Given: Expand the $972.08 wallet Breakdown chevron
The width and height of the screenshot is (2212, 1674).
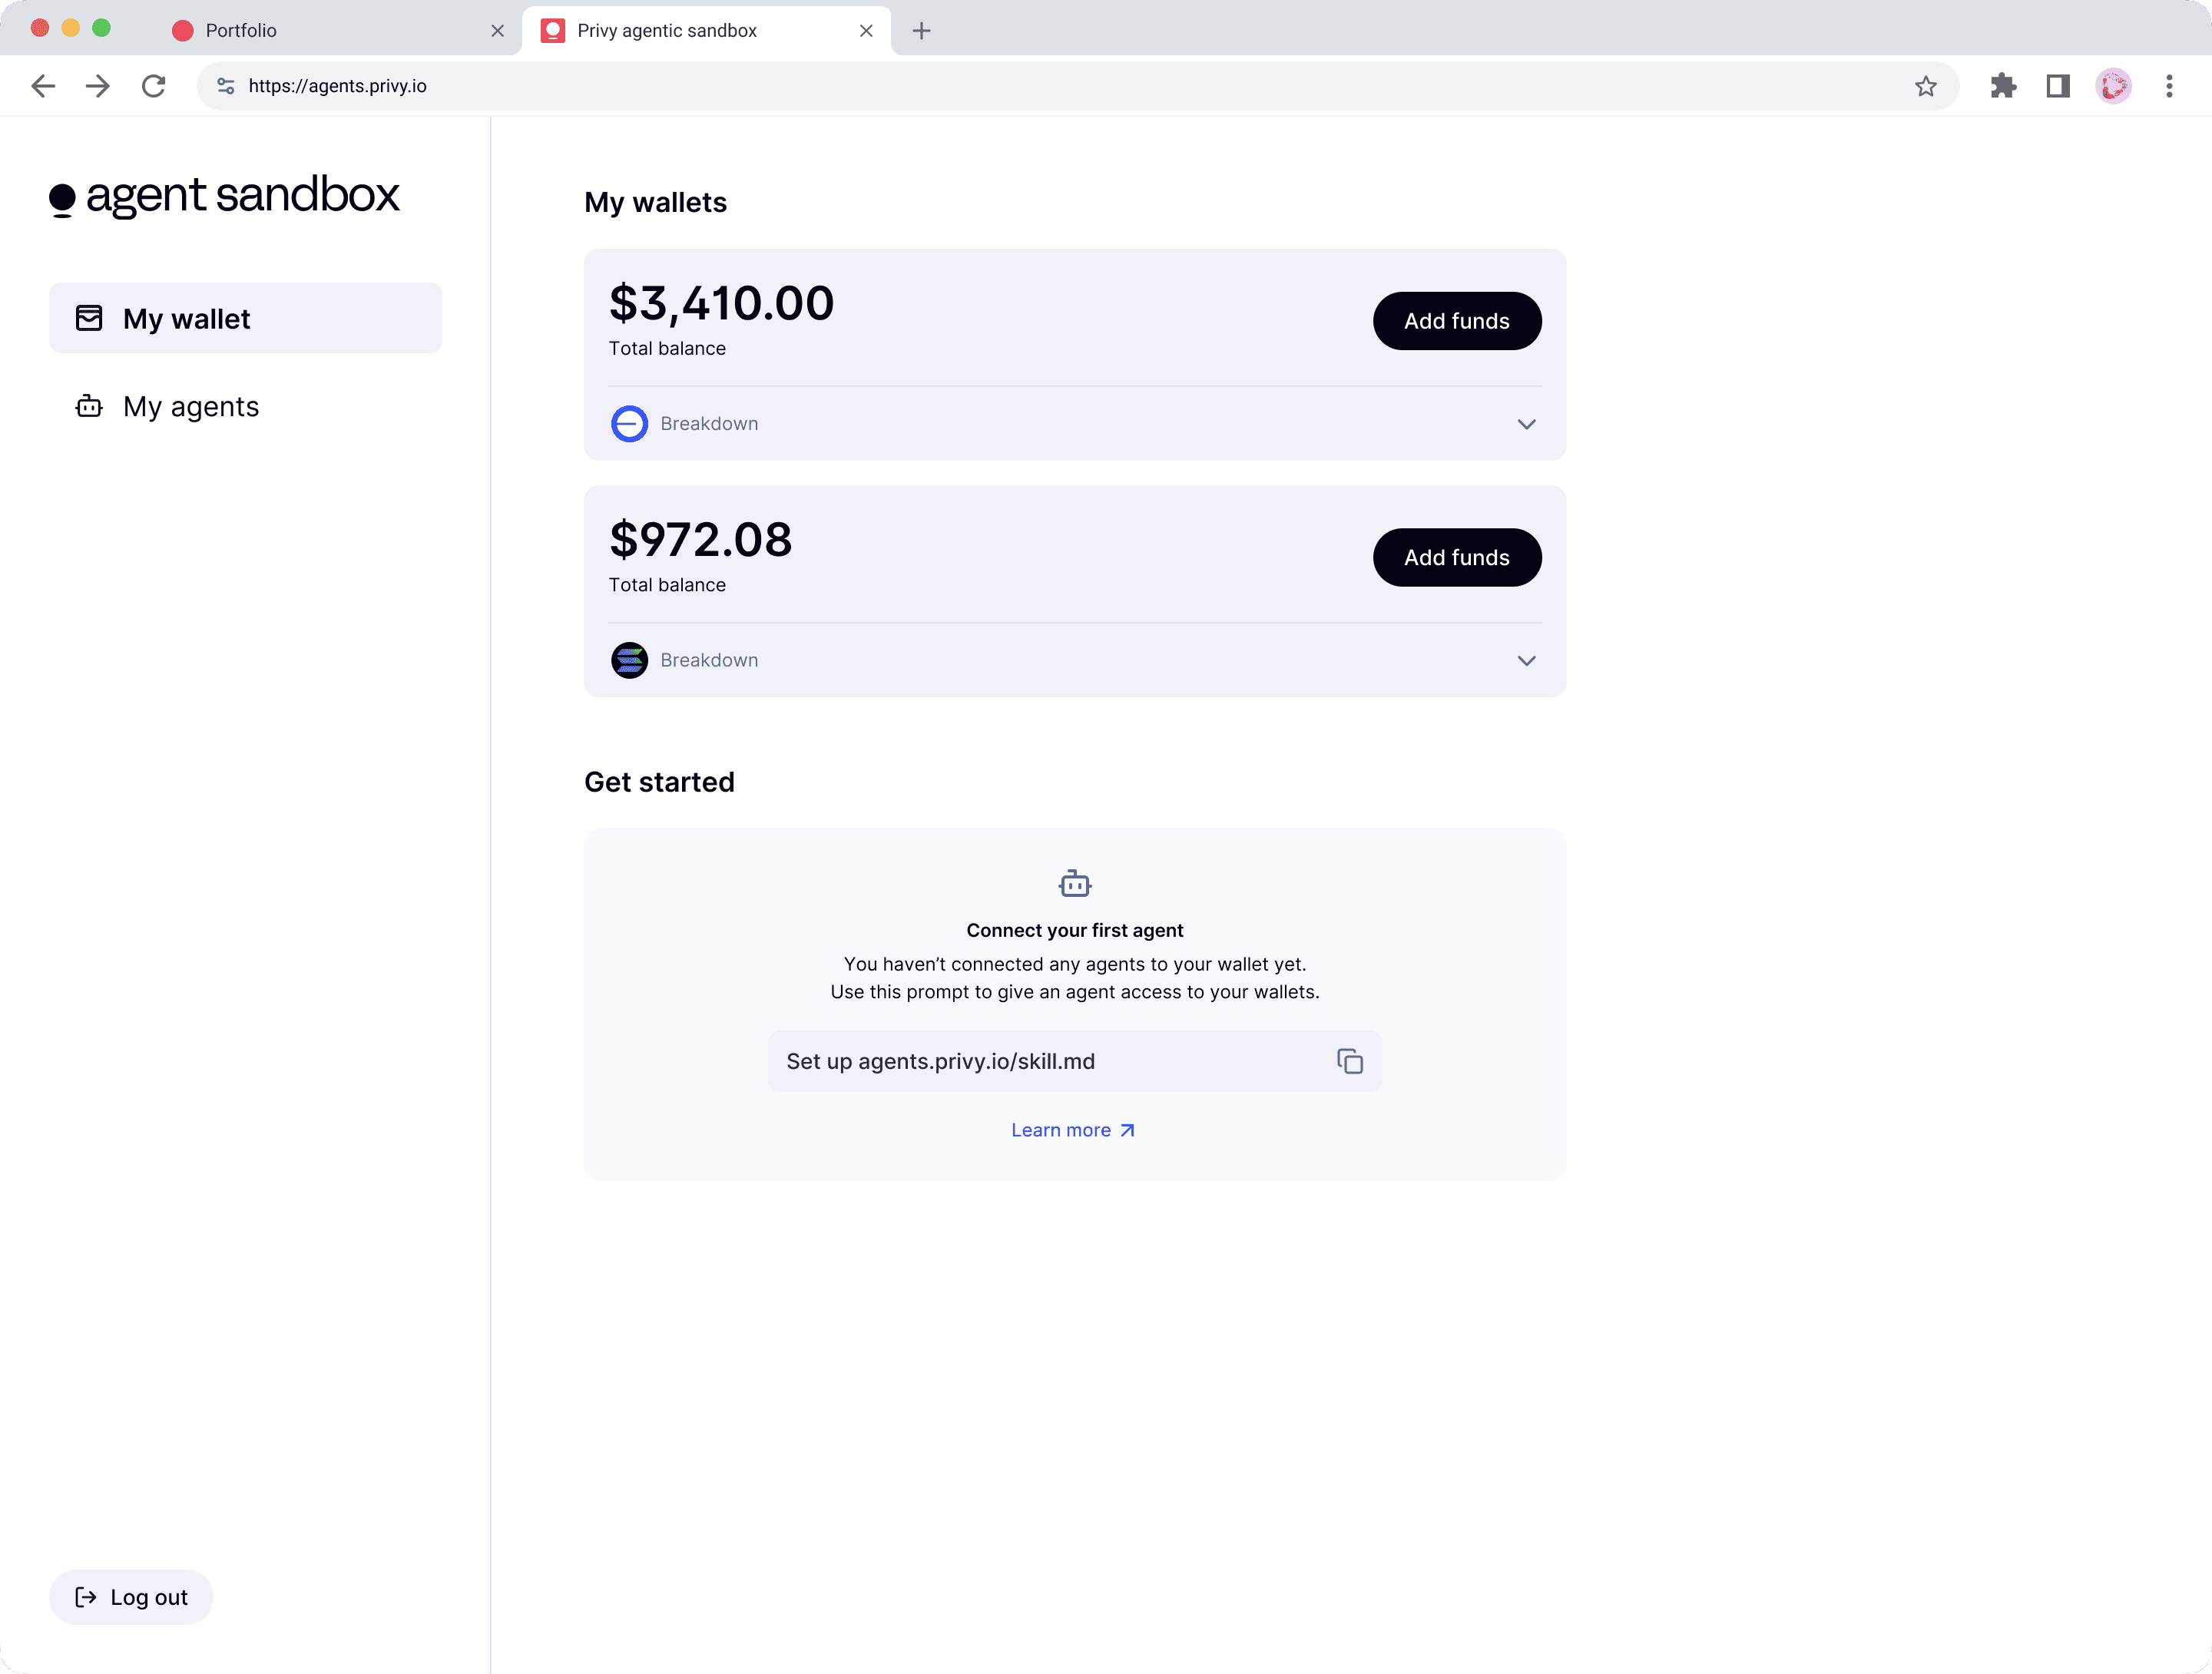Looking at the screenshot, I should [x=1526, y=660].
